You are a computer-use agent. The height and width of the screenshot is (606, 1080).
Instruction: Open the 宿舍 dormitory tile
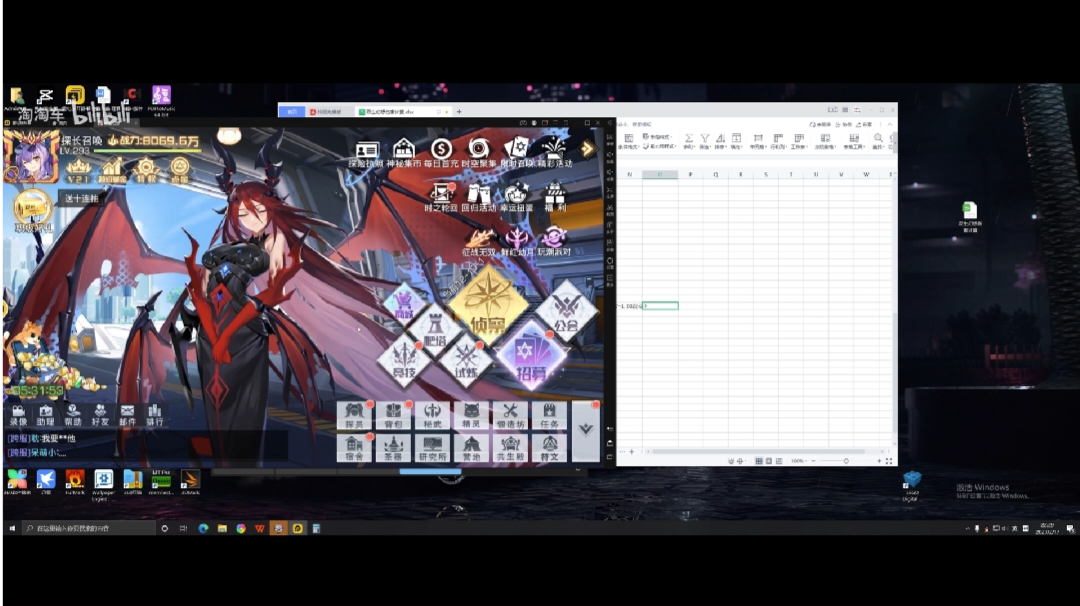click(x=354, y=448)
